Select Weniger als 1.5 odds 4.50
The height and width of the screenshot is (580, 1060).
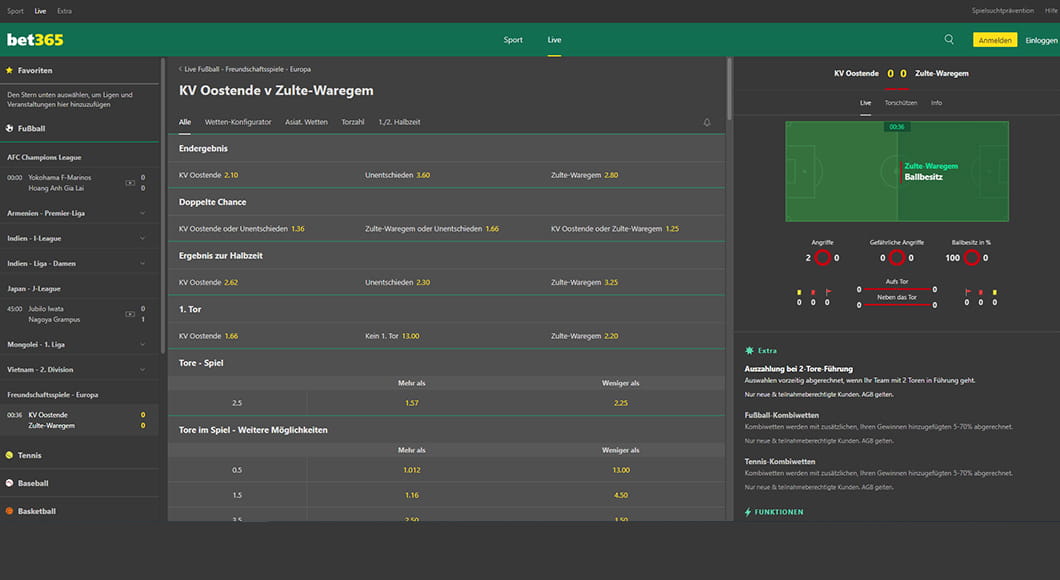pyautogui.click(x=621, y=495)
